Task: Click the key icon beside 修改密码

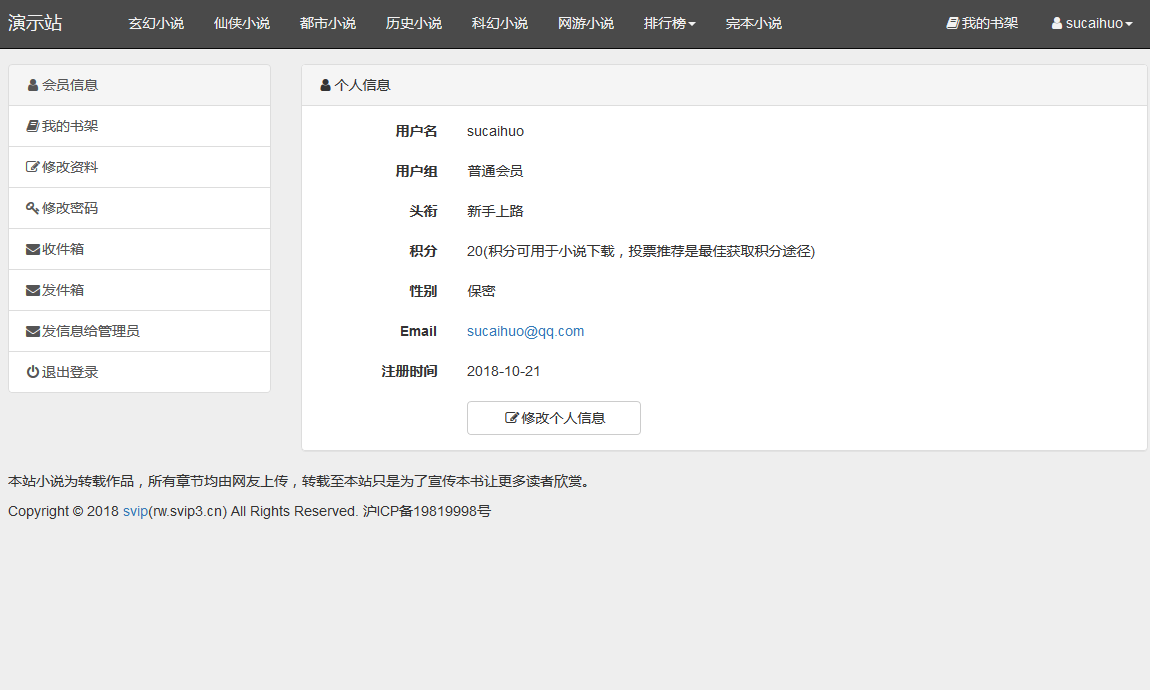Action: 33,209
